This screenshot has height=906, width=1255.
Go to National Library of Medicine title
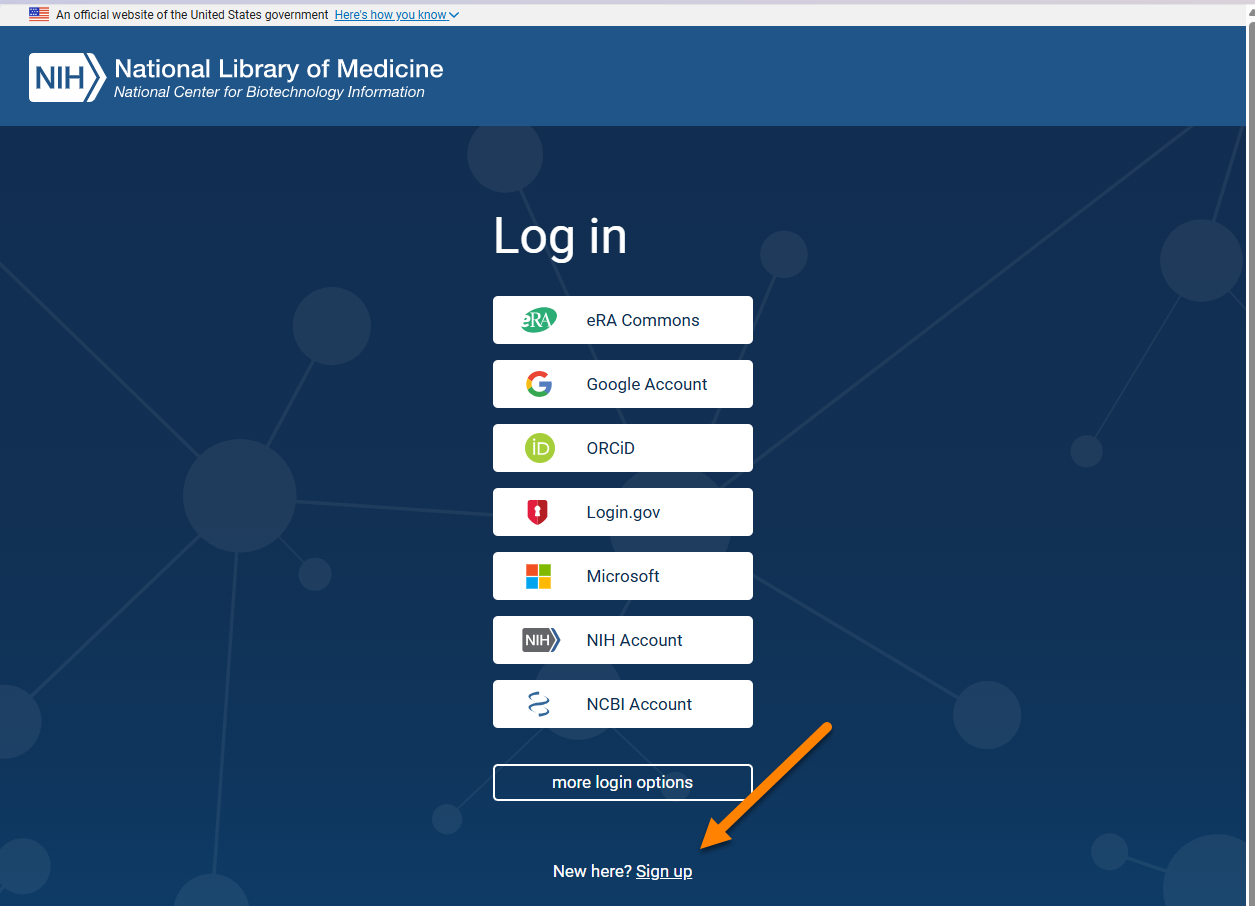pyautogui.click(x=278, y=69)
